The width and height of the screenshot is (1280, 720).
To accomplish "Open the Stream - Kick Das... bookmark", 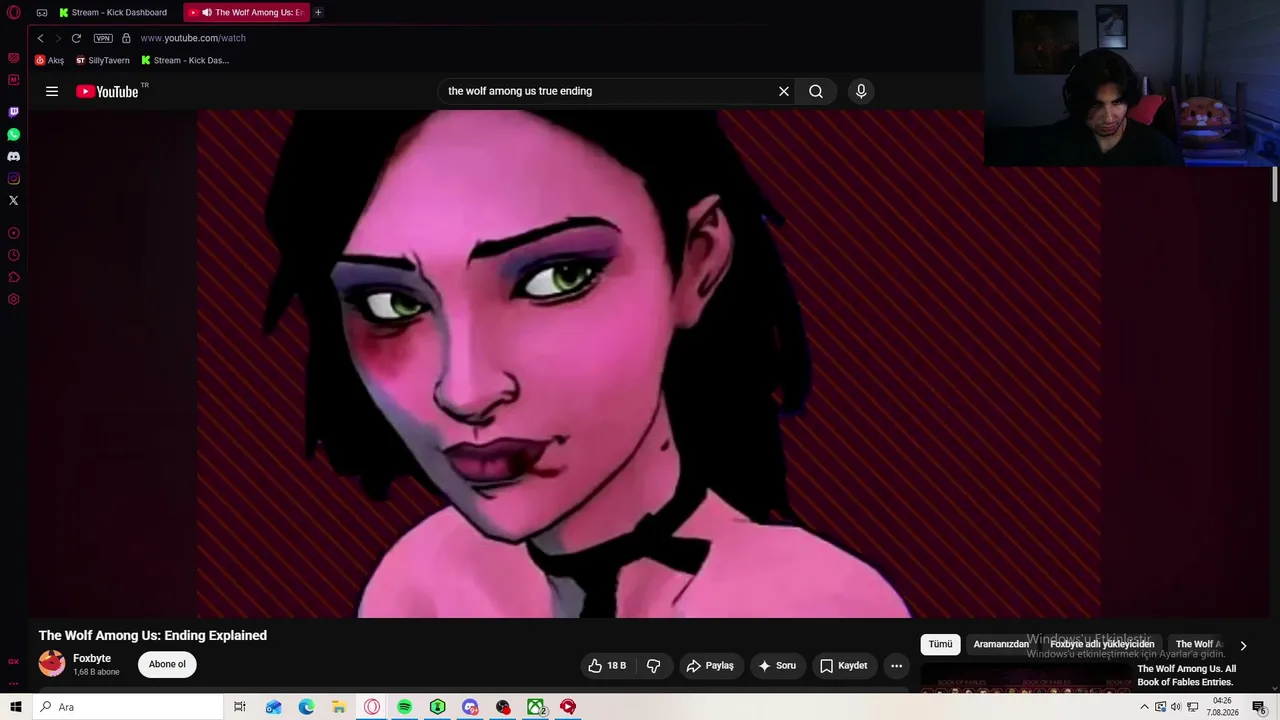I will pyautogui.click(x=185, y=60).
